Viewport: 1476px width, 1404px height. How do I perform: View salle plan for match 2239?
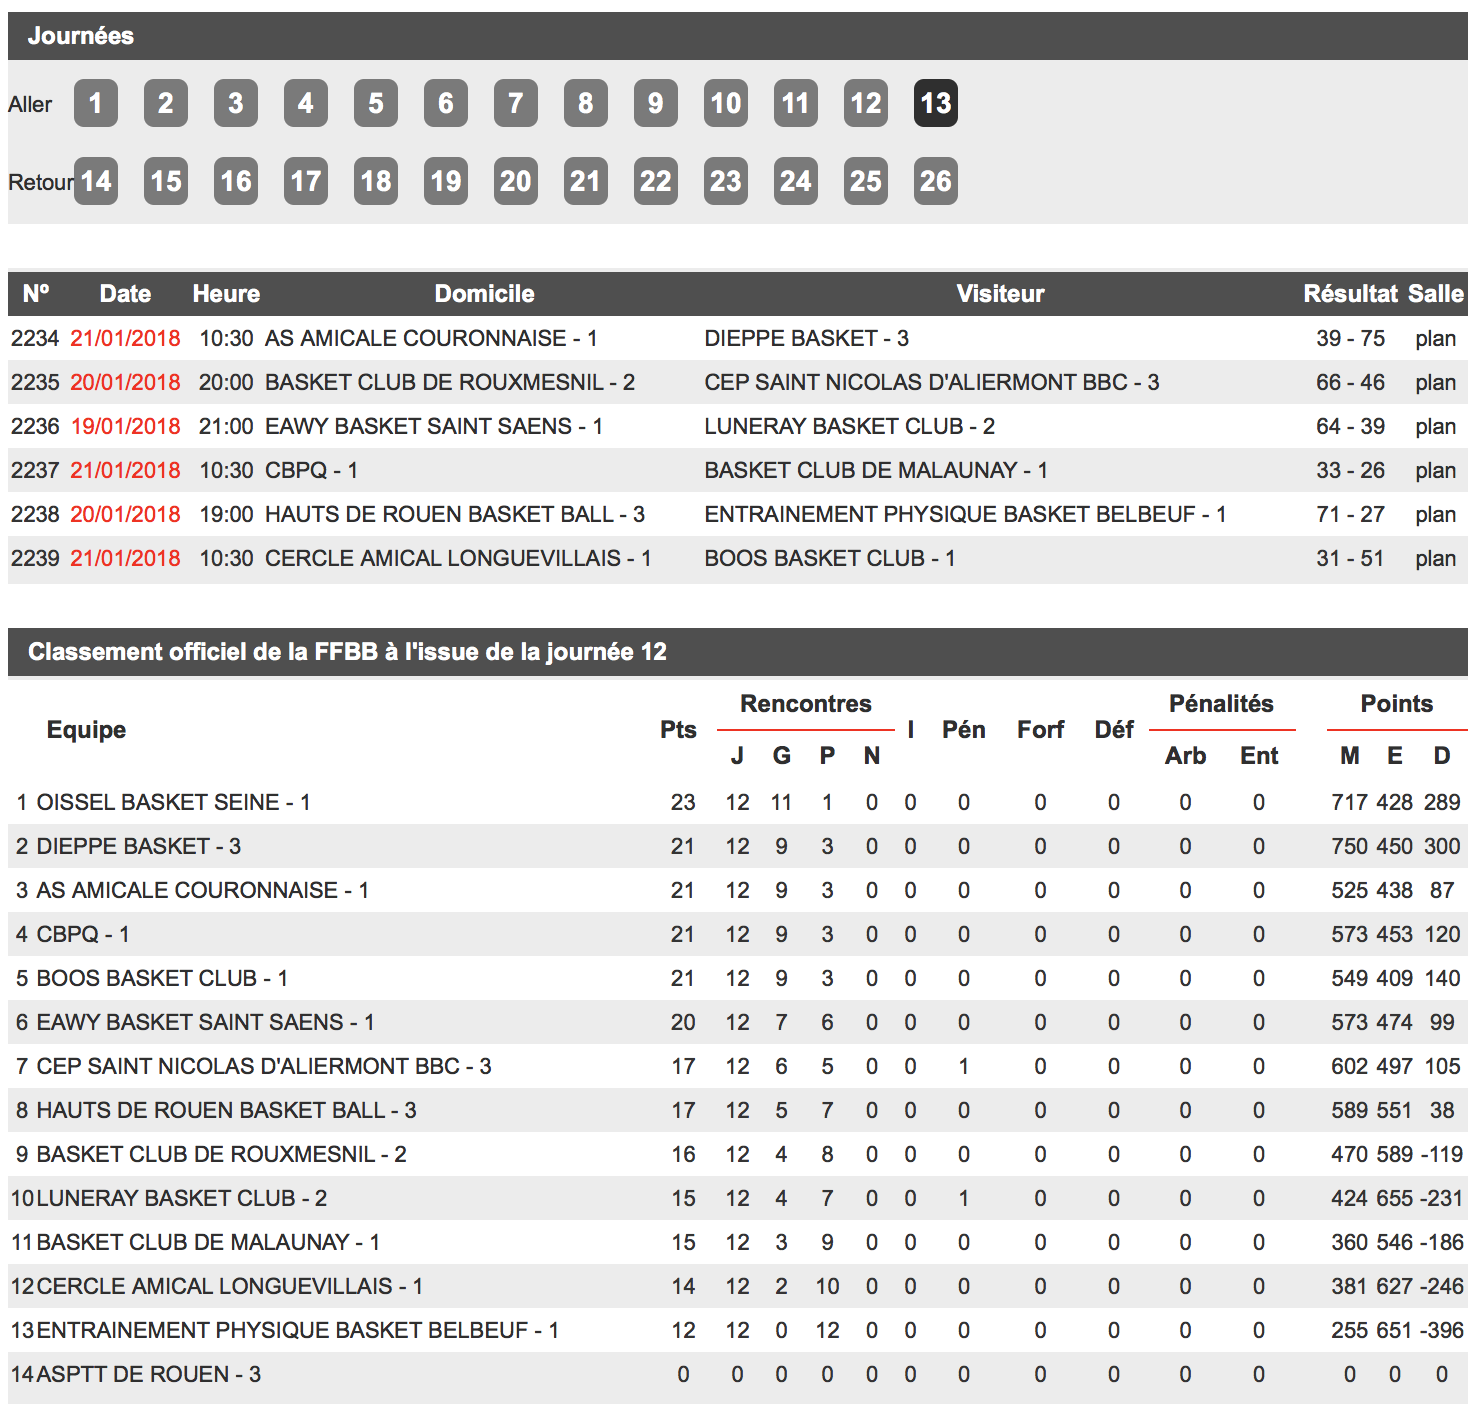(x=1435, y=558)
